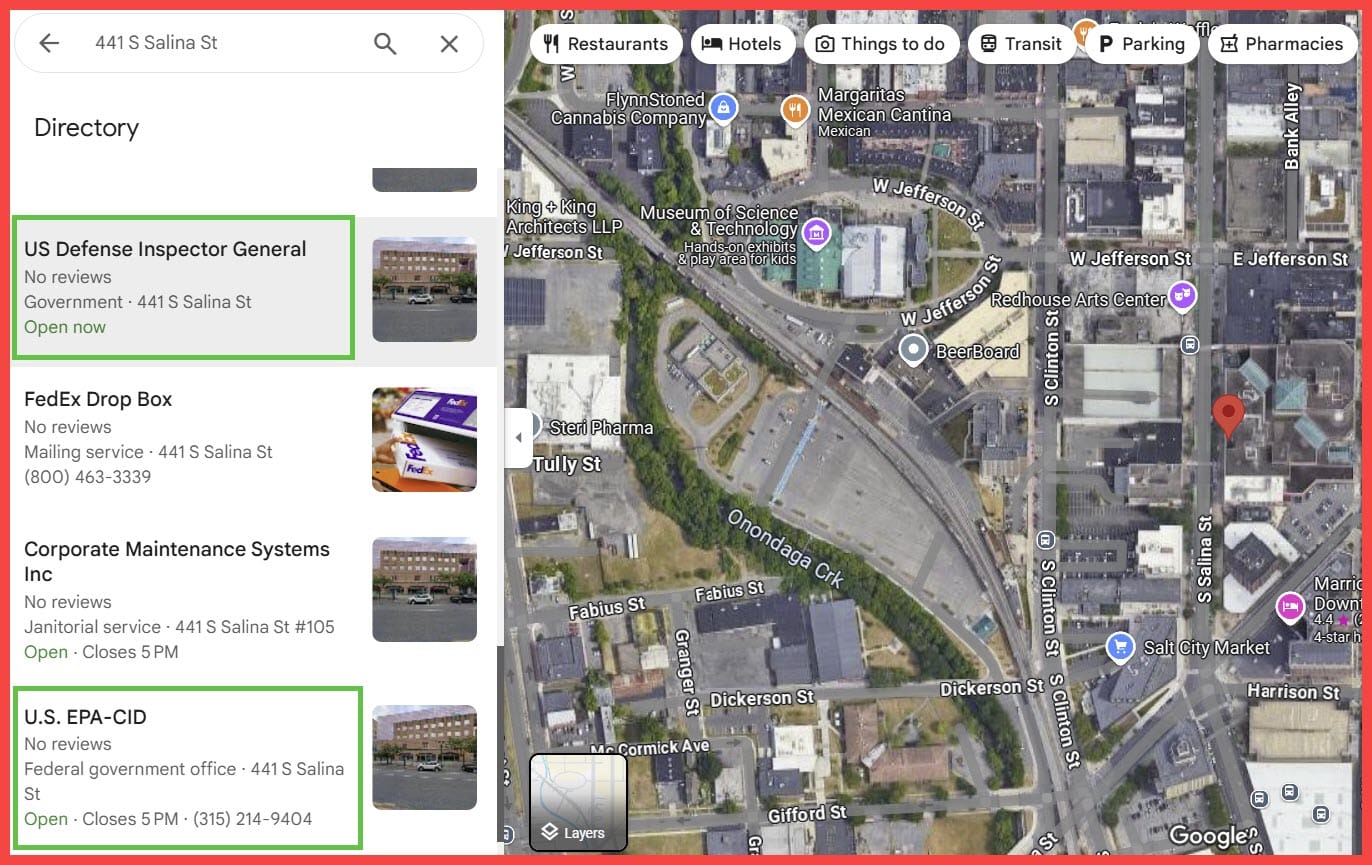This screenshot has height=865, width=1372.
Task: Go back with the arrow in search bar
Action: [49, 43]
